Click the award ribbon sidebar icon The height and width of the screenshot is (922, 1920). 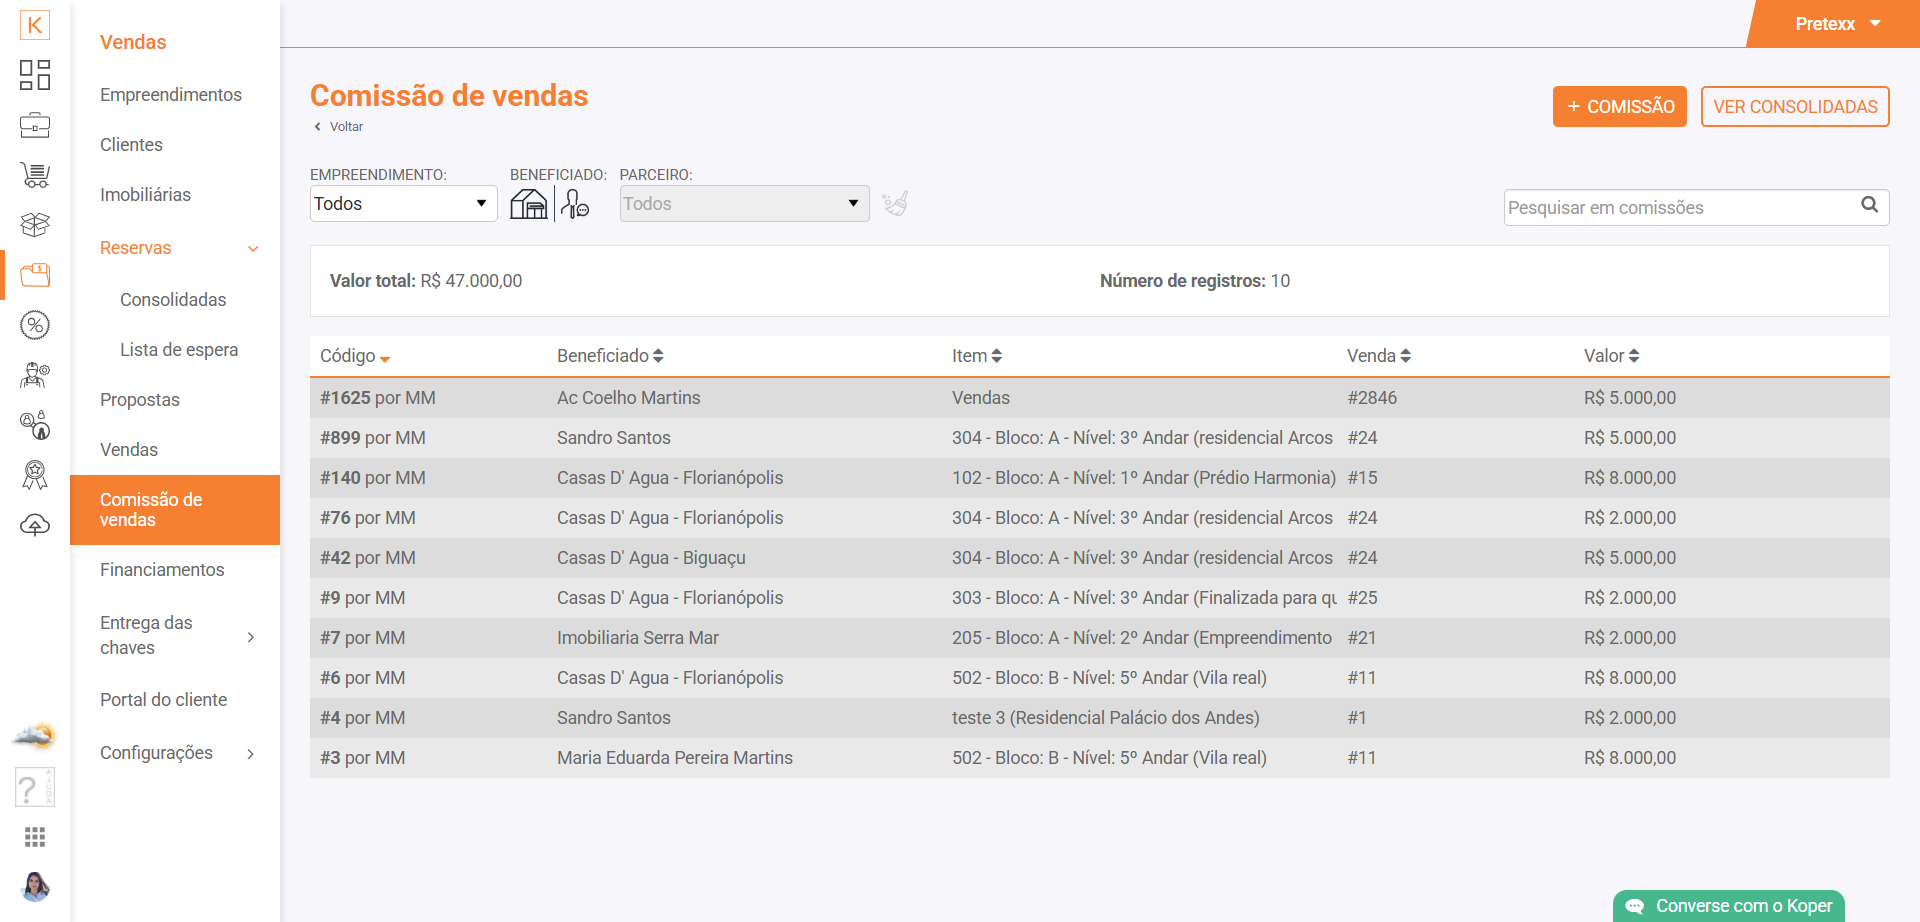pos(35,475)
